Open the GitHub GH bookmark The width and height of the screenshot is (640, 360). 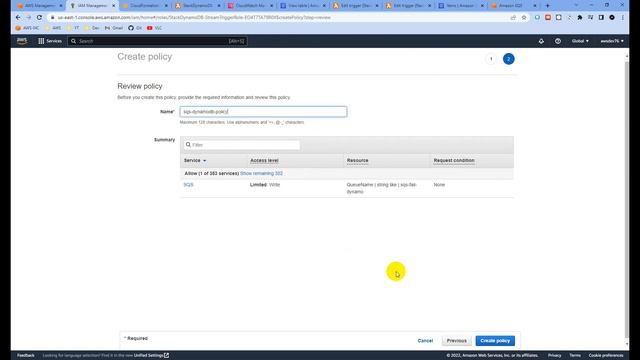135,28
